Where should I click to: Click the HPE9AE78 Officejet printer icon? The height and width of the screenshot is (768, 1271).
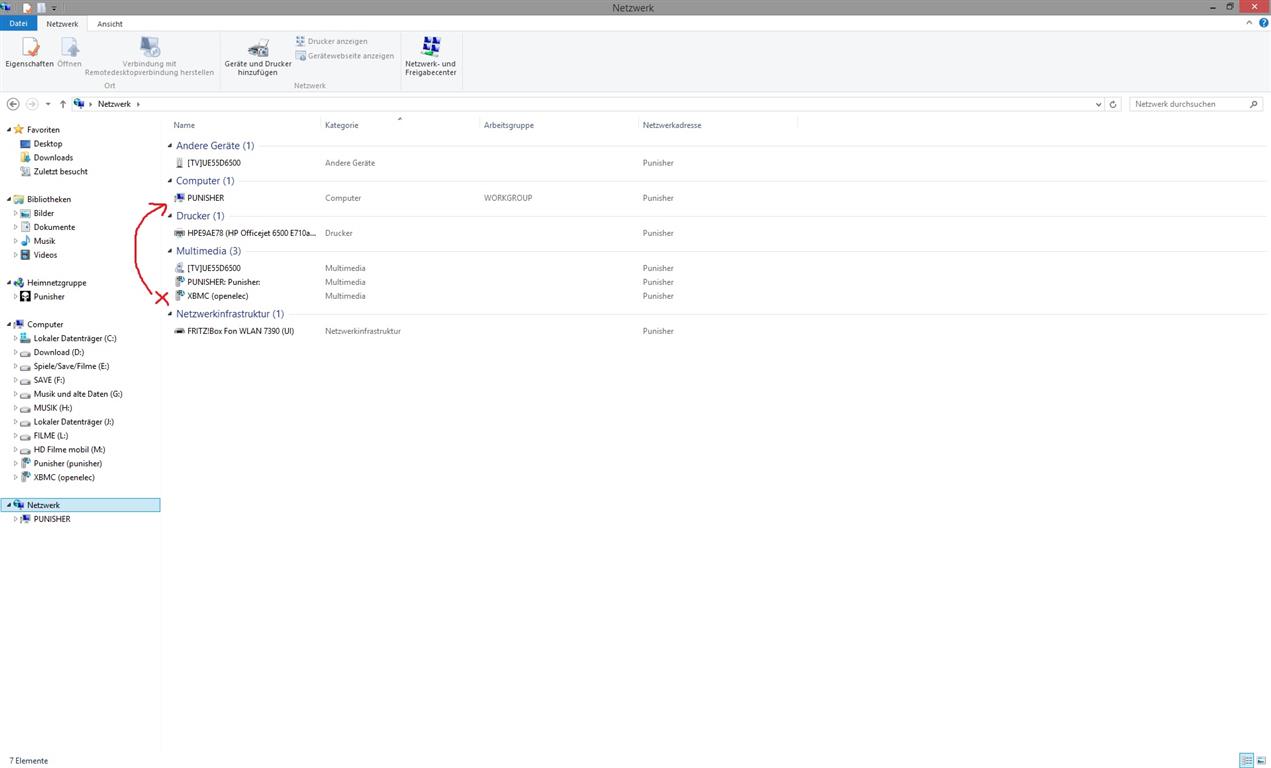point(180,233)
